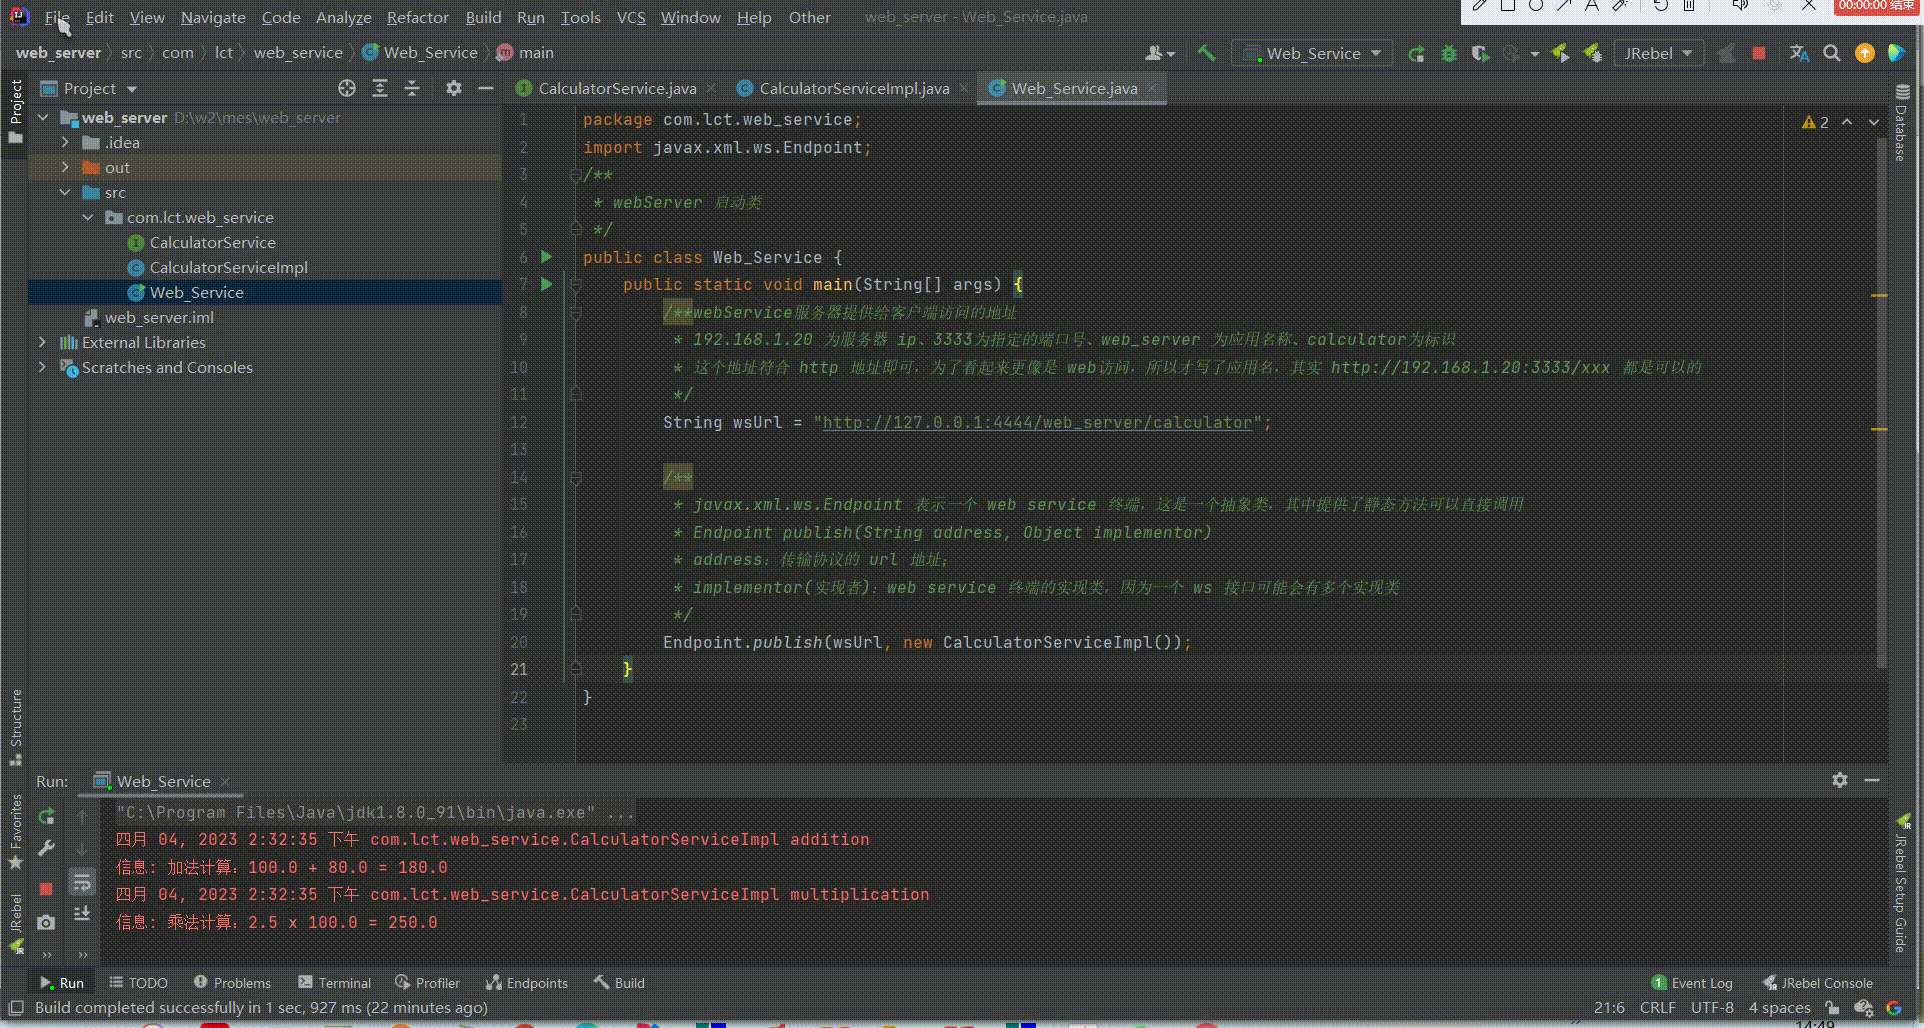Open the Navigate menu
The image size is (1924, 1028).
(213, 17)
